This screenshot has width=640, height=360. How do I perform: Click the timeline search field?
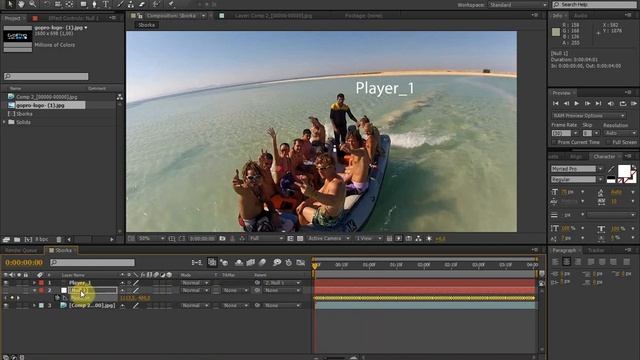93,262
